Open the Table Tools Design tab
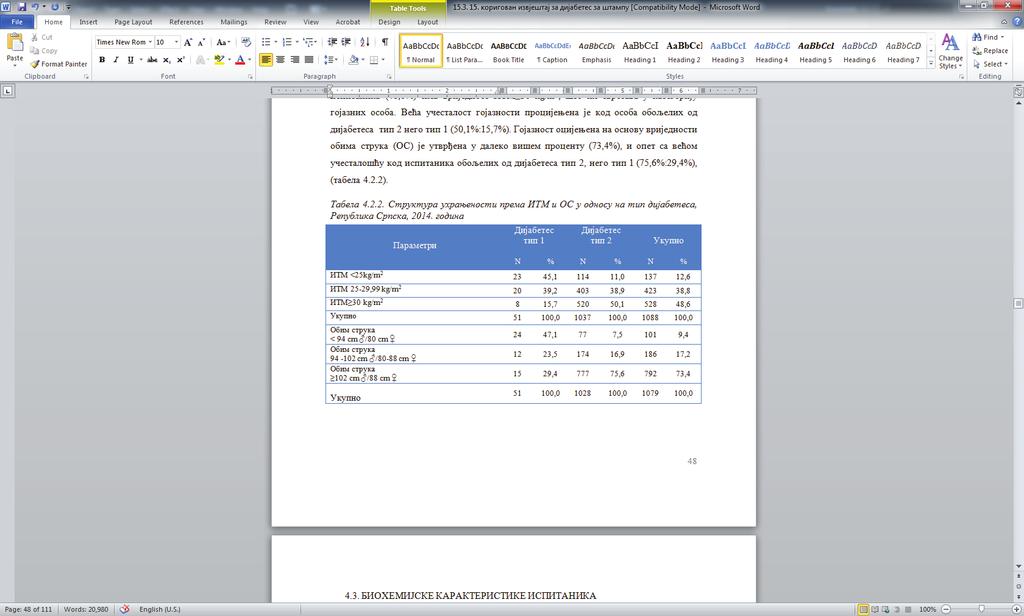The height and width of the screenshot is (616, 1024). [x=389, y=22]
